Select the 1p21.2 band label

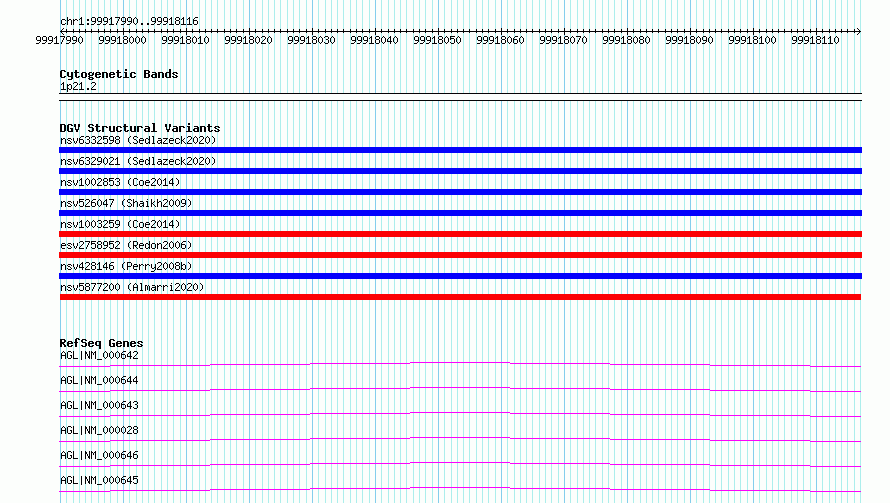[78, 86]
